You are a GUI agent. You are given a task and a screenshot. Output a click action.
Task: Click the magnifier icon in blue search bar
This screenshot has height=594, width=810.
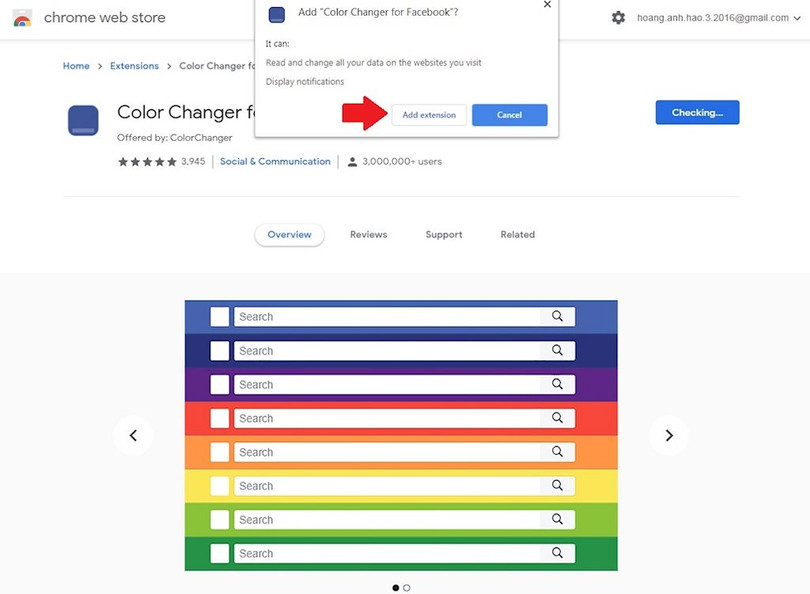click(557, 317)
